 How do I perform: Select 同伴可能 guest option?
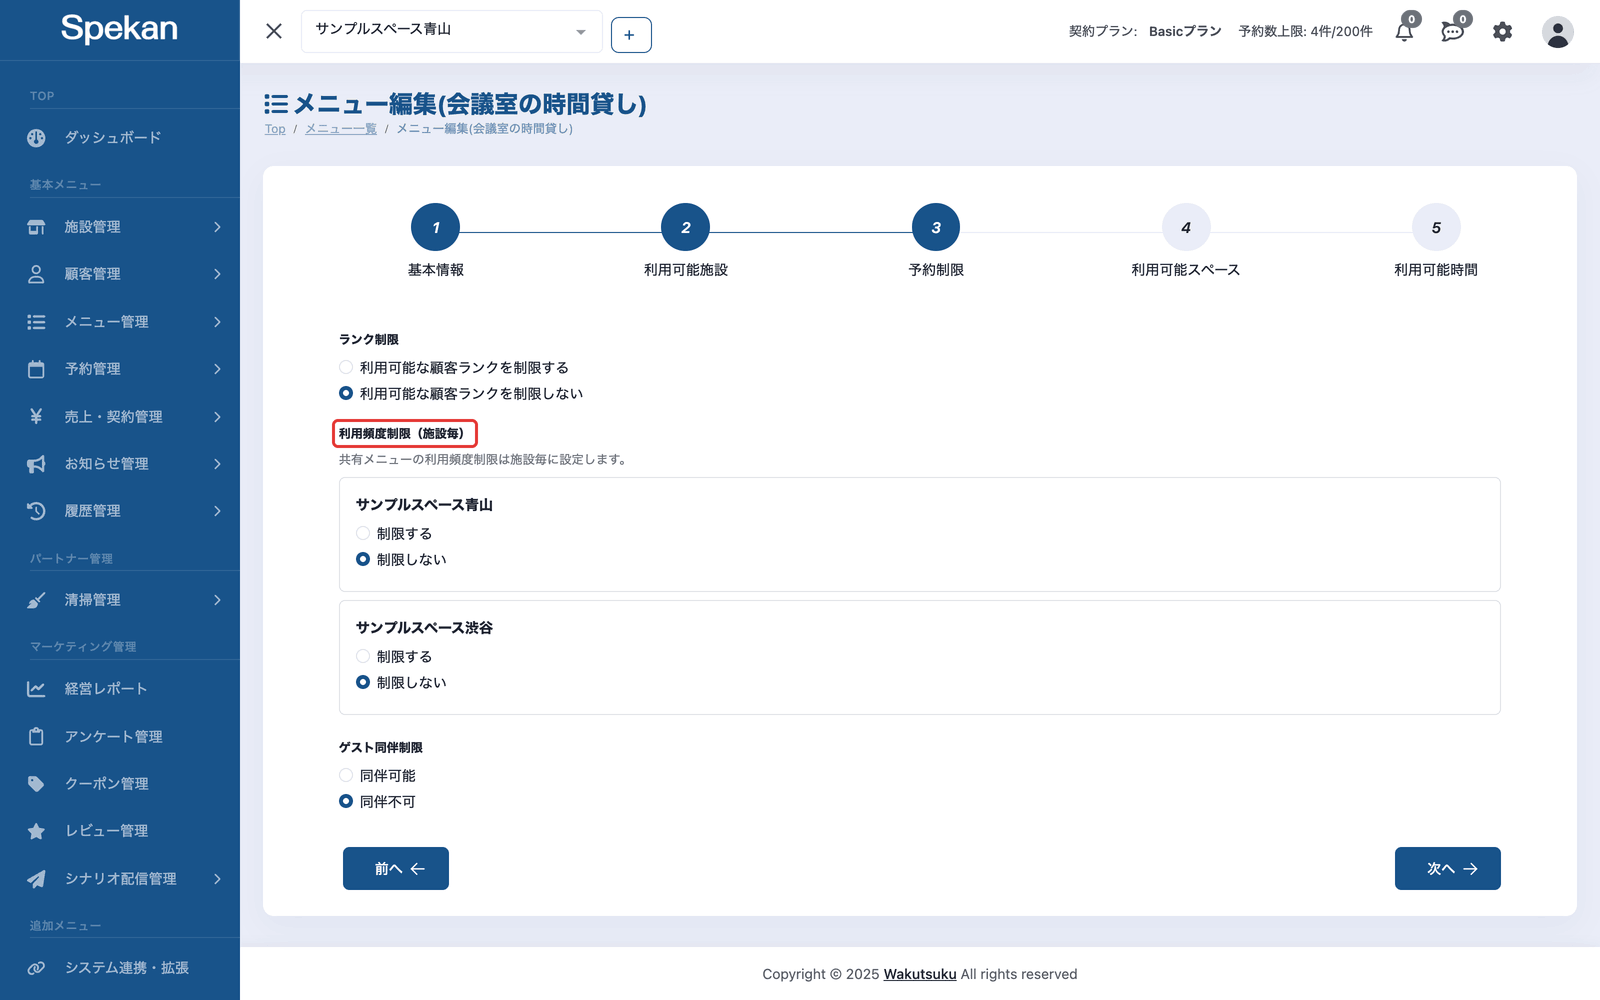click(x=346, y=775)
